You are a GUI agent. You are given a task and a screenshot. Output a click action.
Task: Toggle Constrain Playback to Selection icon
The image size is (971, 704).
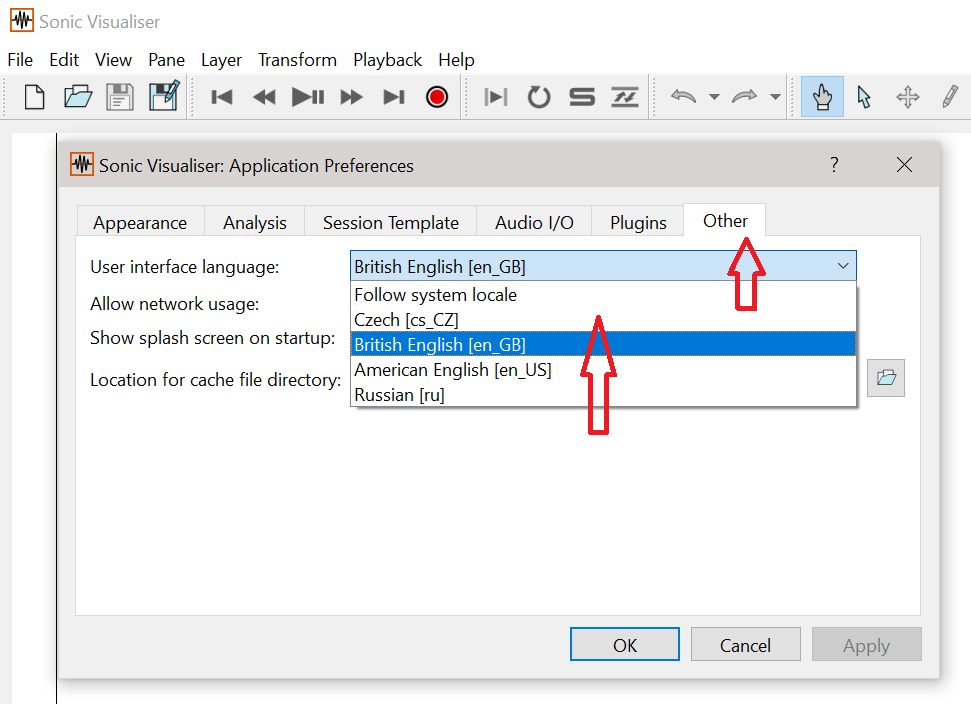[x=496, y=97]
